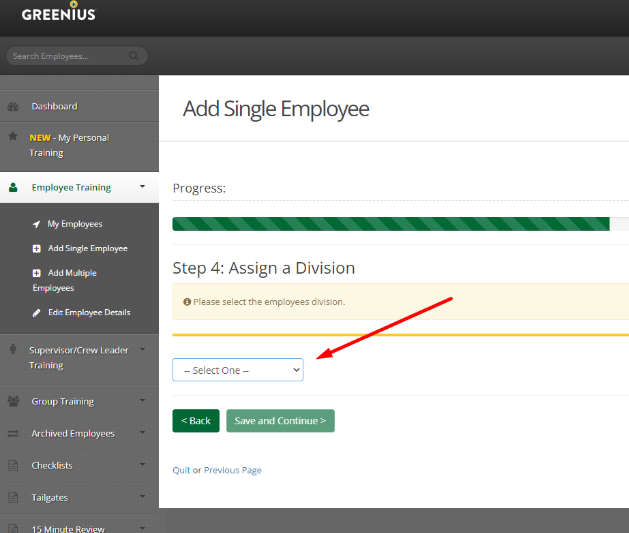This screenshot has width=629, height=533.
Task: Click the Step 4: Assign a Division heading
Action: click(264, 268)
